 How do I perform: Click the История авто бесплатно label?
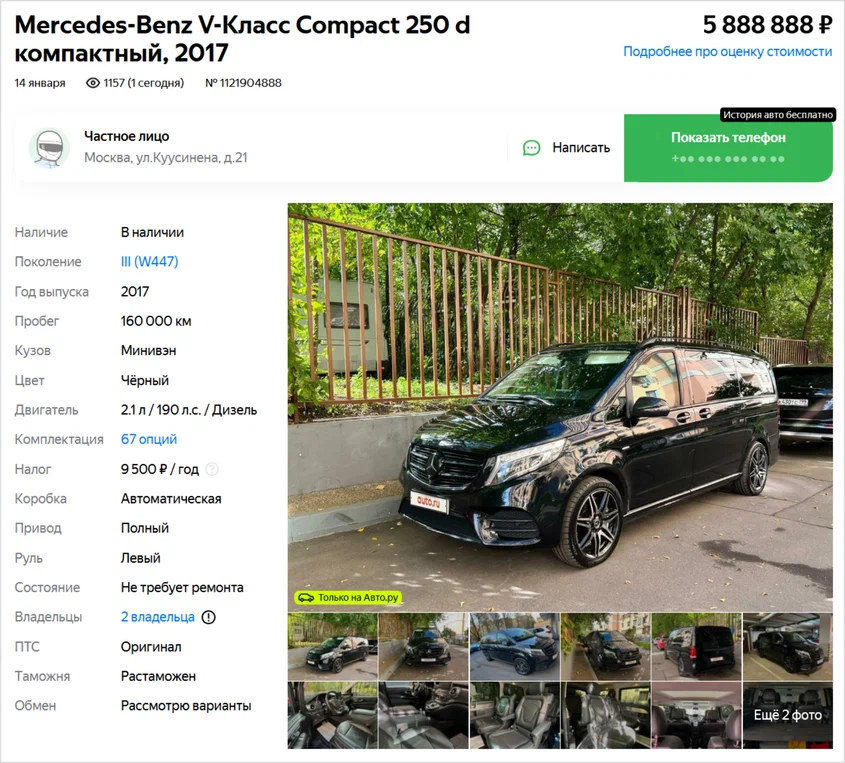[778, 115]
